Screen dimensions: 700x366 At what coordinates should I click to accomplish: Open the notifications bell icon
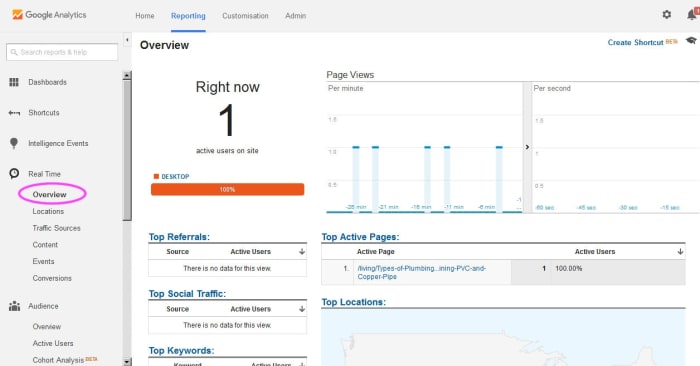(692, 15)
